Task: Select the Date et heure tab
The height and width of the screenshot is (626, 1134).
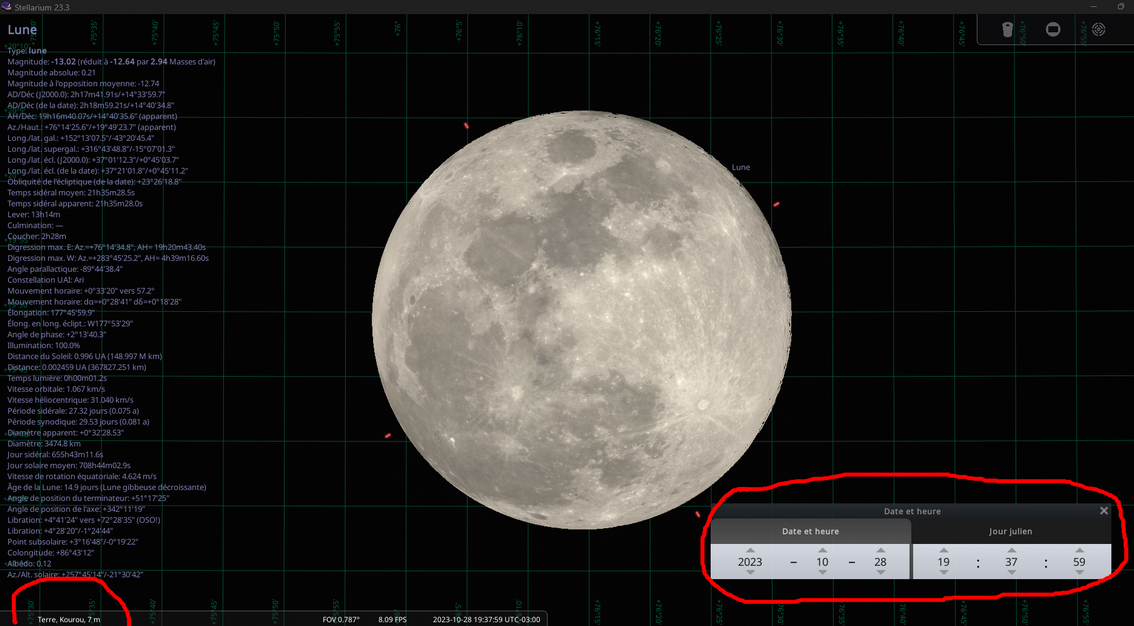Action: click(x=810, y=531)
